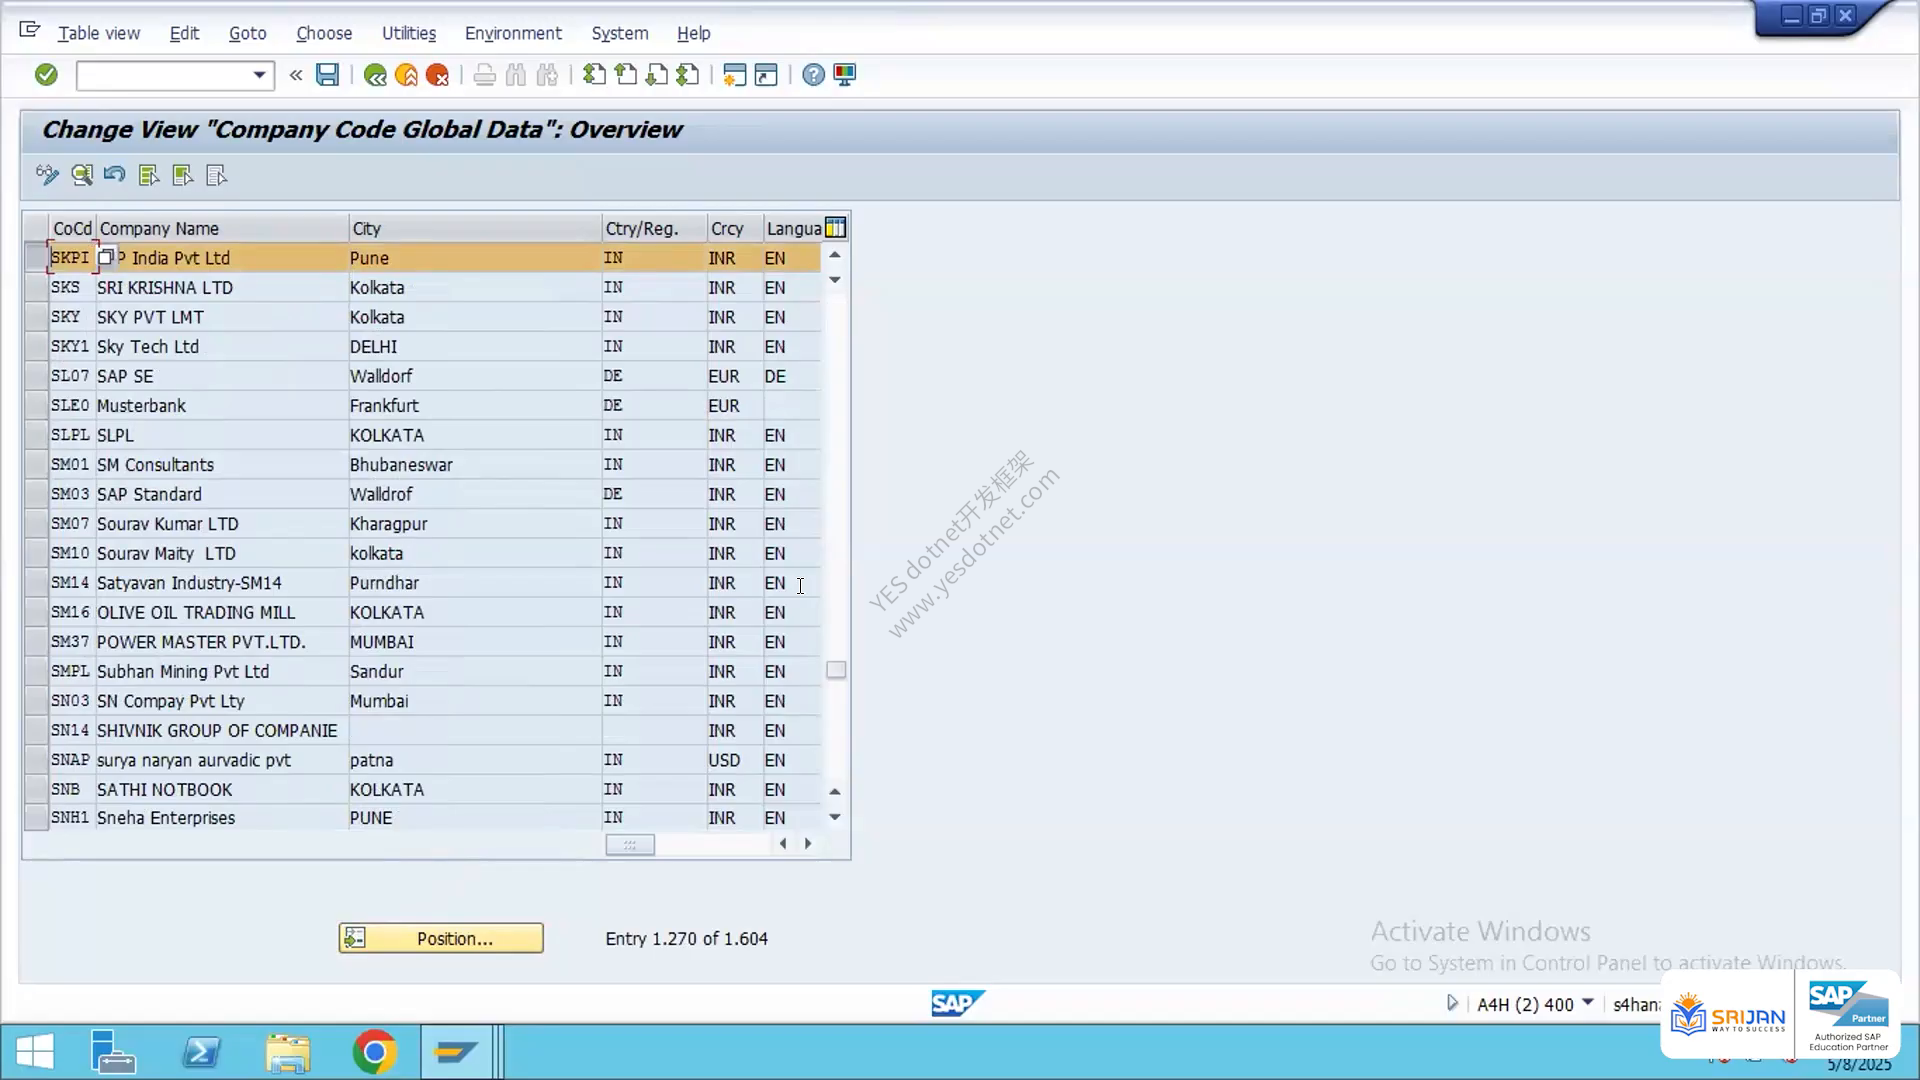Expand the status bar triangle before A4H

pos(1452,1003)
